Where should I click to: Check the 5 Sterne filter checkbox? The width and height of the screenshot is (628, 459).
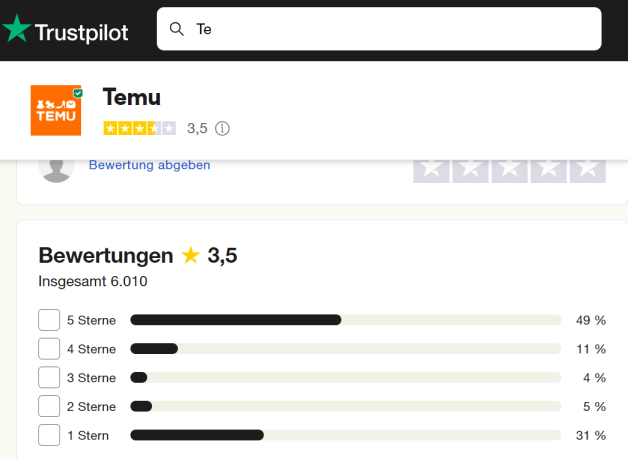pos(49,320)
